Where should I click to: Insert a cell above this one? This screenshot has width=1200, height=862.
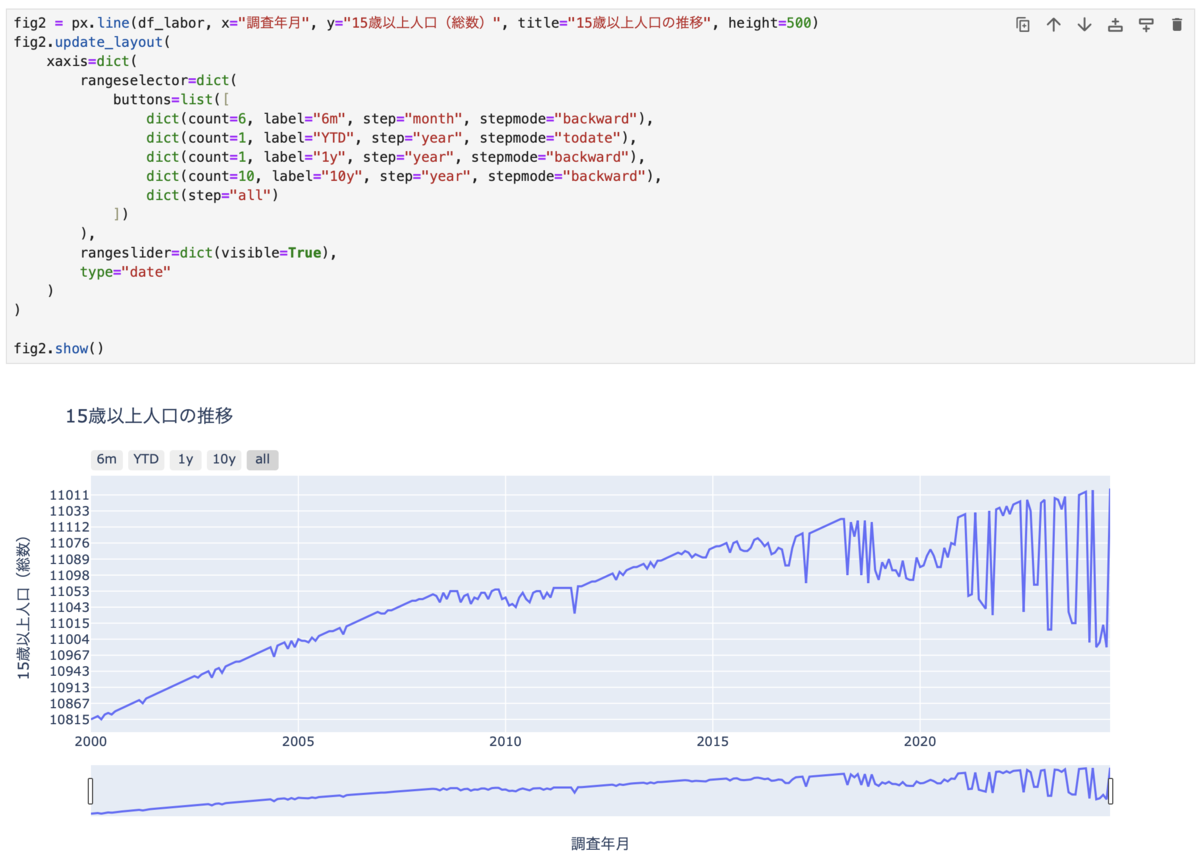pyautogui.click(x=1115, y=25)
